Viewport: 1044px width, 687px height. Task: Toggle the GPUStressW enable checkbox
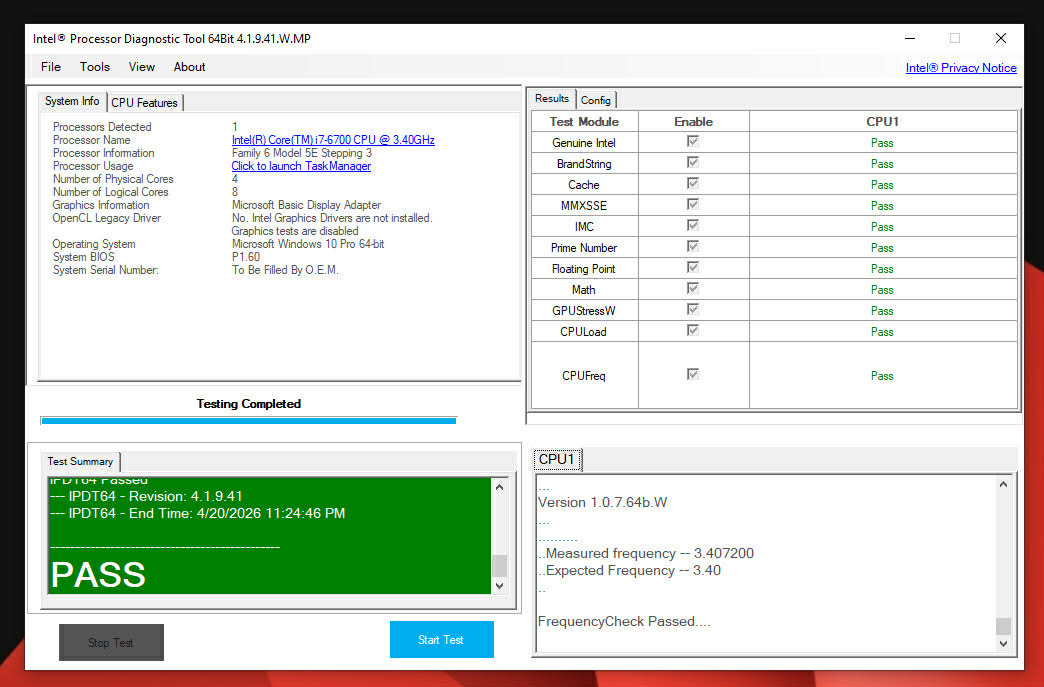point(692,310)
